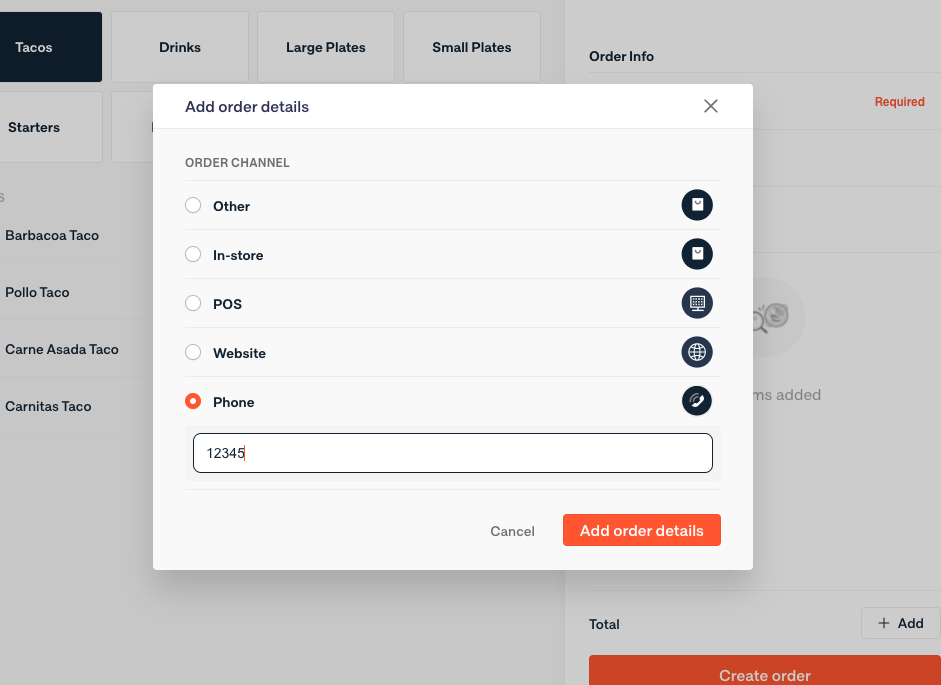This screenshot has width=941, height=685.
Task: Click the plus icon beside Add
Action: (x=883, y=623)
